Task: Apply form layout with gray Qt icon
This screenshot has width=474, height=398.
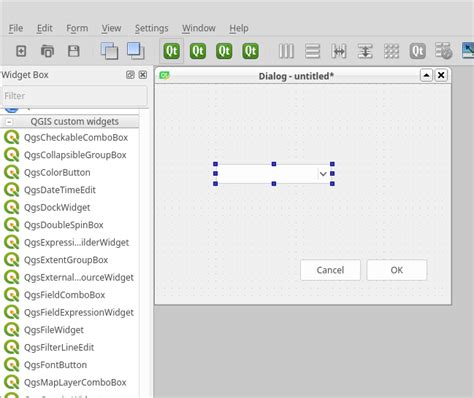Action: (x=418, y=51)
